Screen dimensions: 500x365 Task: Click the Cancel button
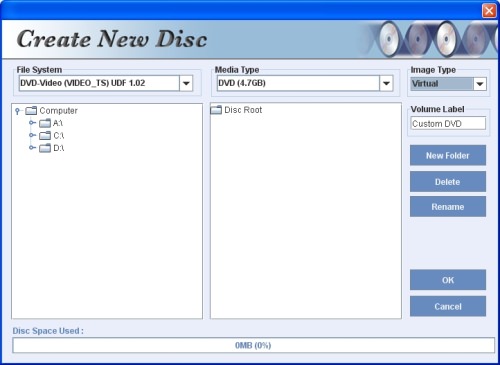pyautogui.click(x=448, y=306)
